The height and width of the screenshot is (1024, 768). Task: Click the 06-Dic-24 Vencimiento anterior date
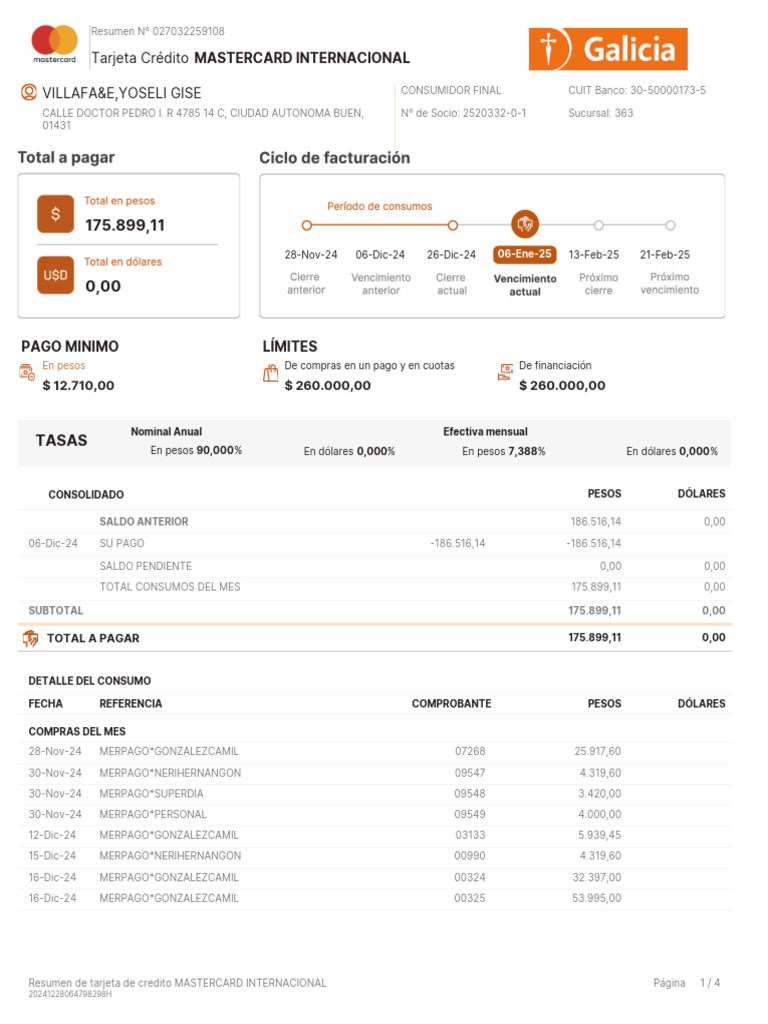coord(380,255)
